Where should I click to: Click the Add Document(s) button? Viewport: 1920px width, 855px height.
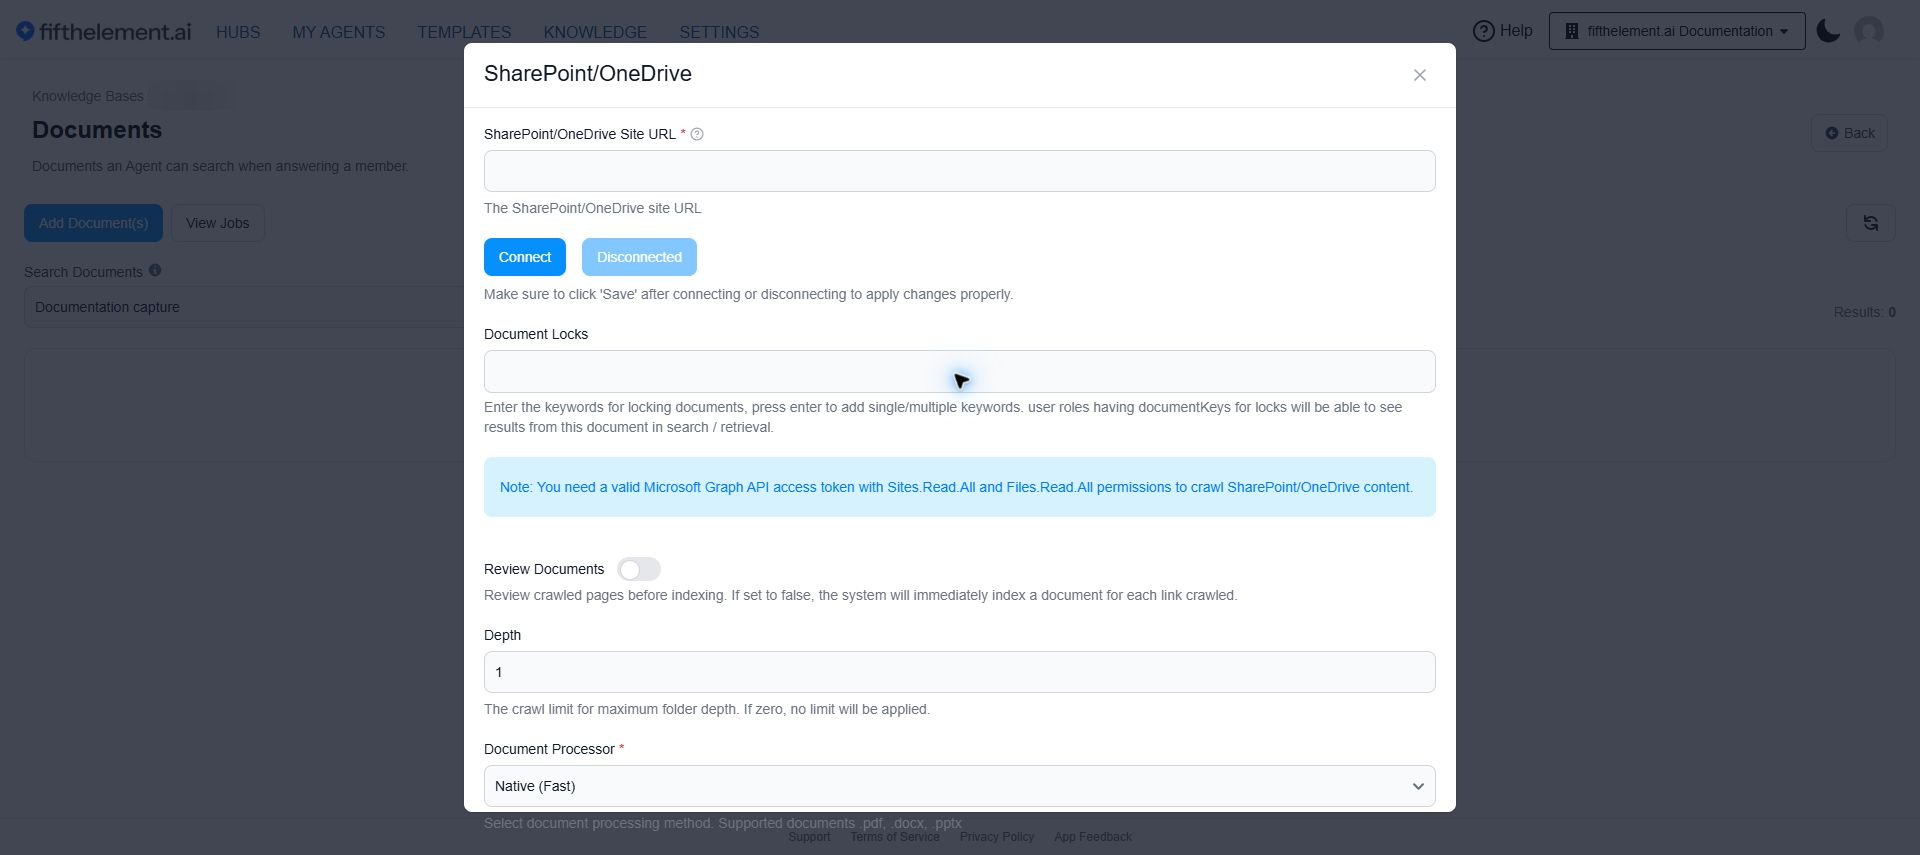[x=93, y=223]
